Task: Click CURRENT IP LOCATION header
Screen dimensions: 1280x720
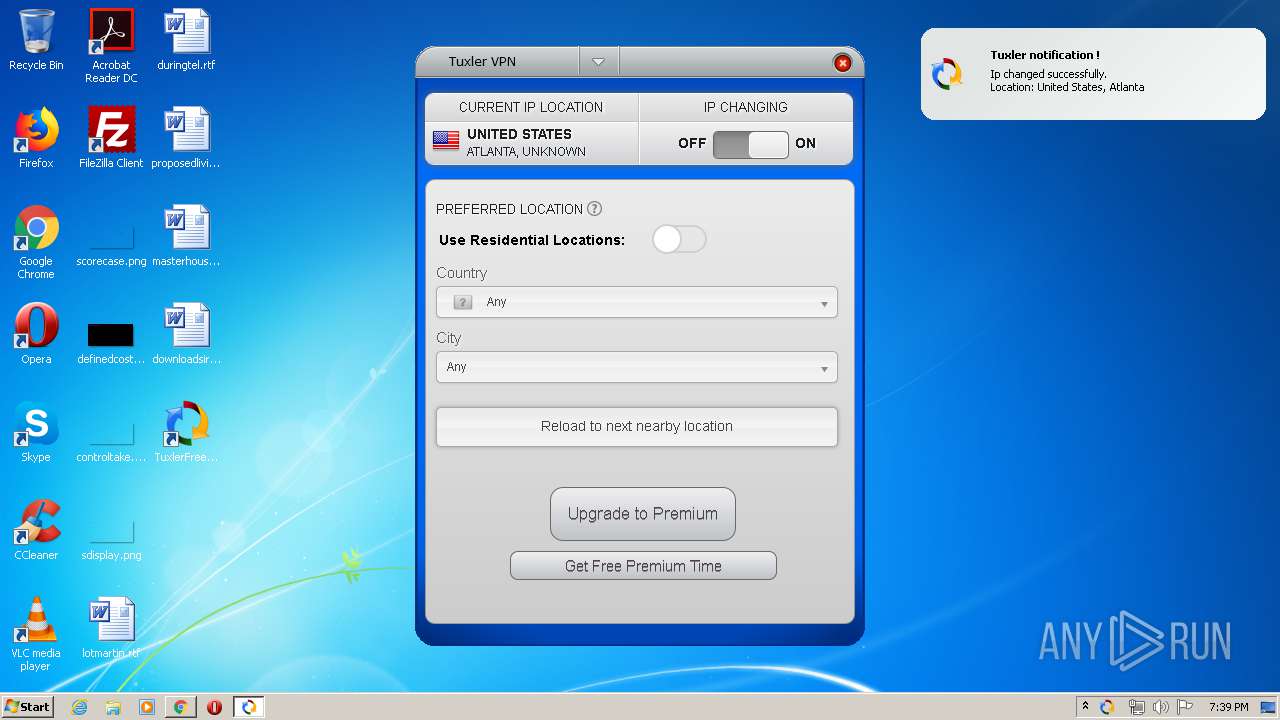Action: (531, 107)
